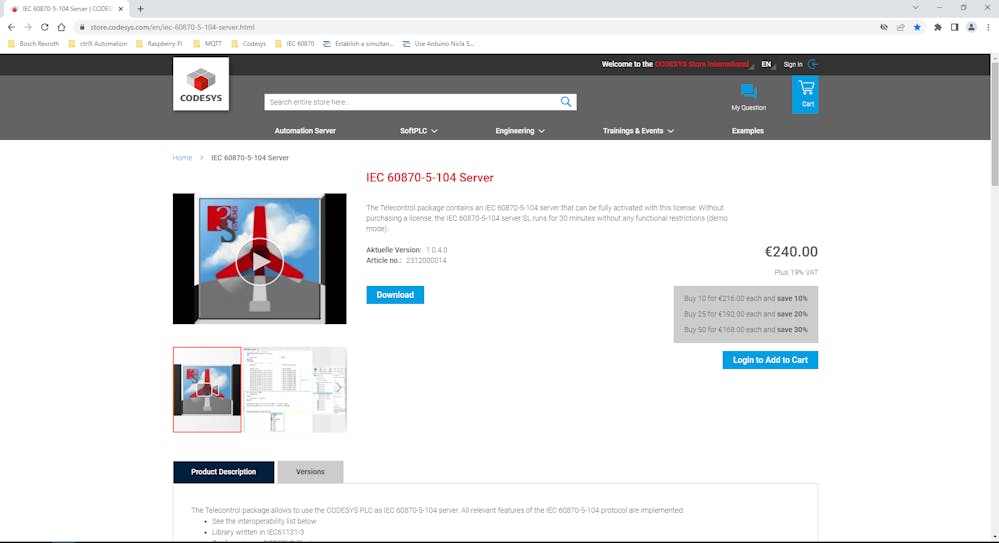999x543 pixels.
Task: Show next gallery thumbnail arrow
Action: (x=338, y=387)
